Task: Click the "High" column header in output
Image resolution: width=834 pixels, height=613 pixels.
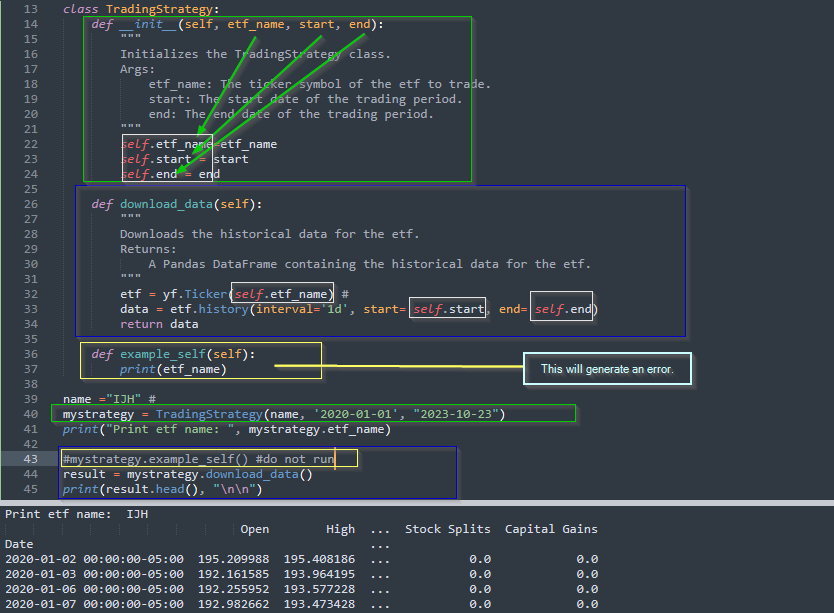Action: pyautogui.click(x=340, y=529)
